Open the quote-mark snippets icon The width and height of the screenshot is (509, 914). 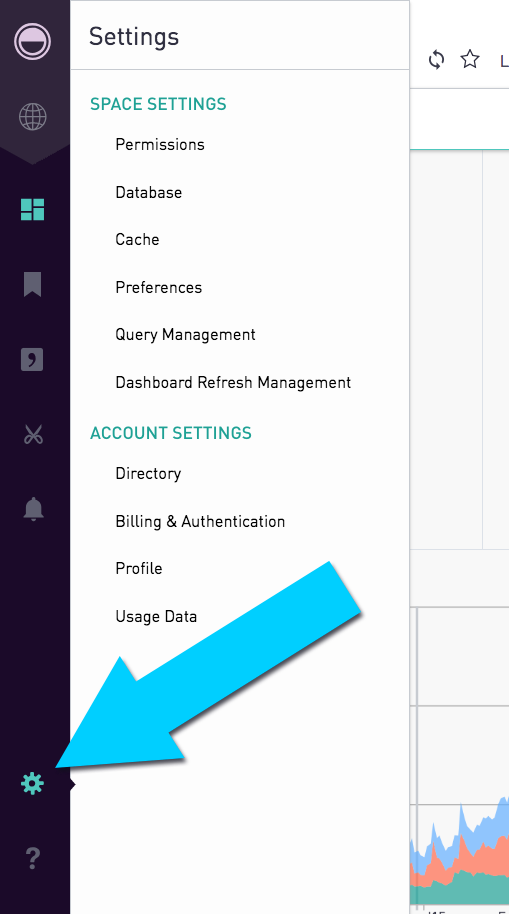[x=33, y=360]
